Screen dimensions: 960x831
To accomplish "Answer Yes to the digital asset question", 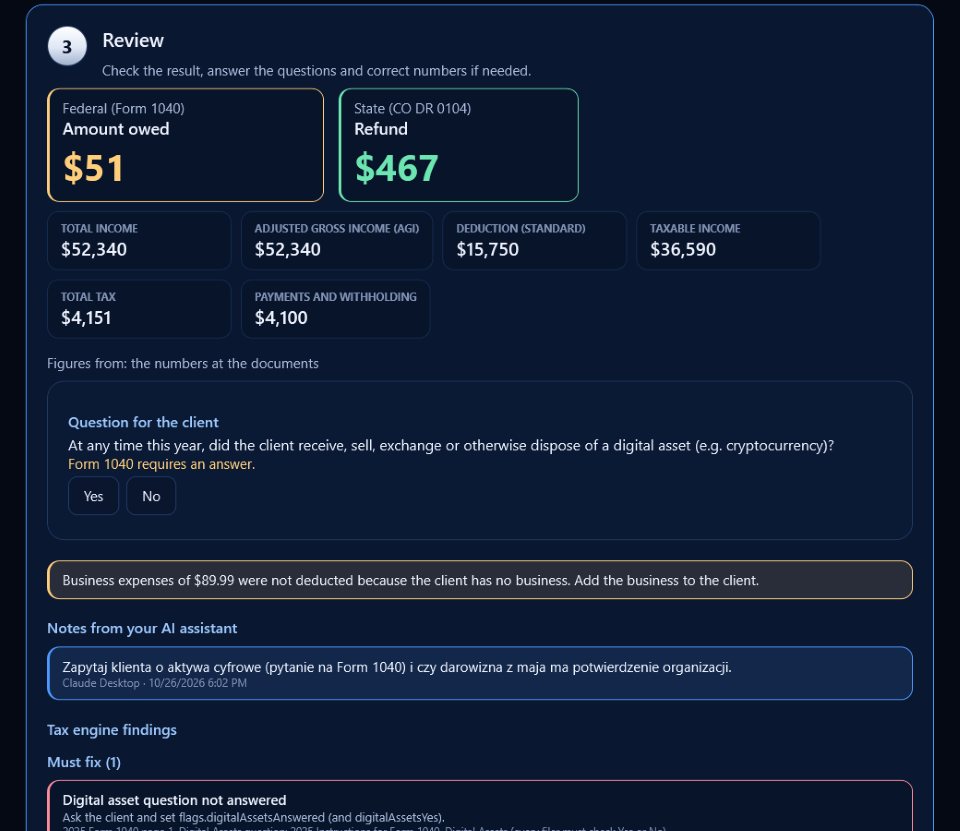I will [x=93, y=496].
